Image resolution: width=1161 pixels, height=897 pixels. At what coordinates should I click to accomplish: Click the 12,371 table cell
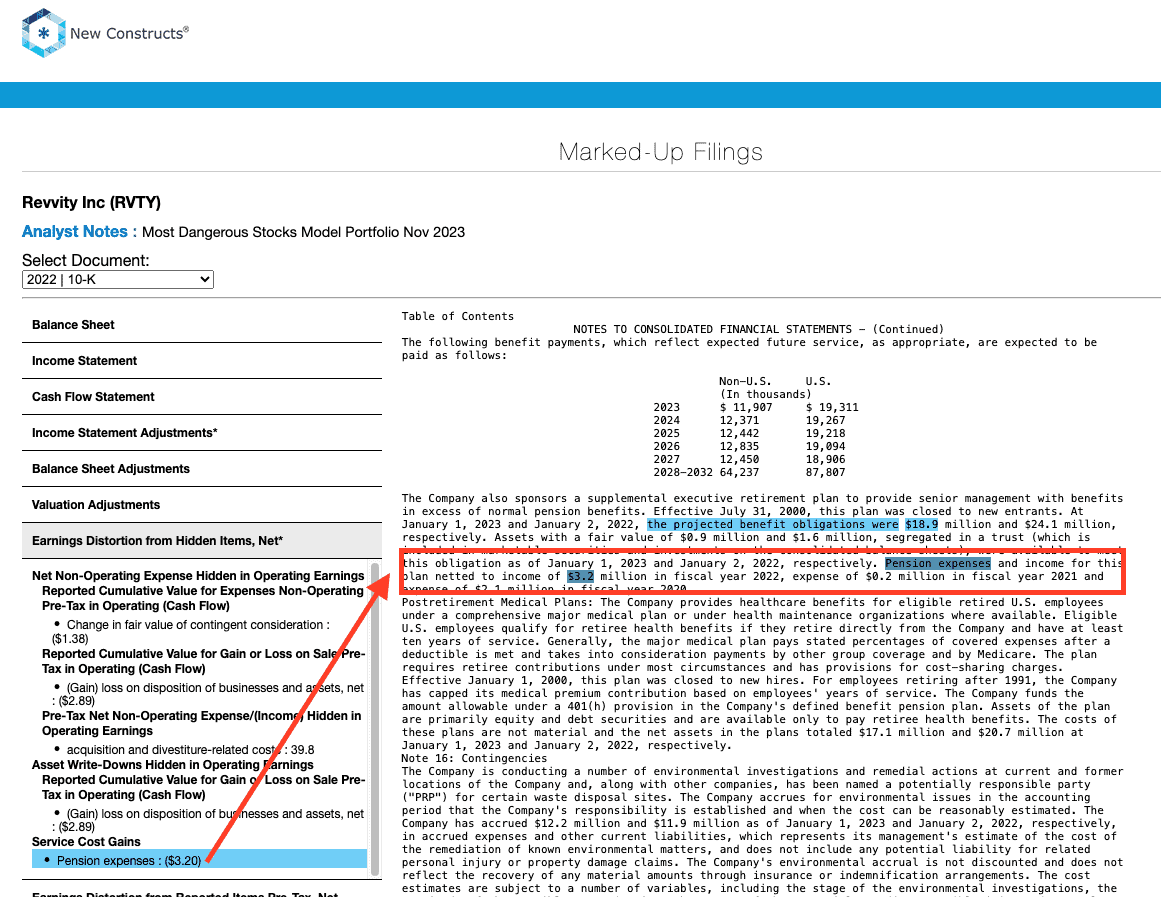739,421
